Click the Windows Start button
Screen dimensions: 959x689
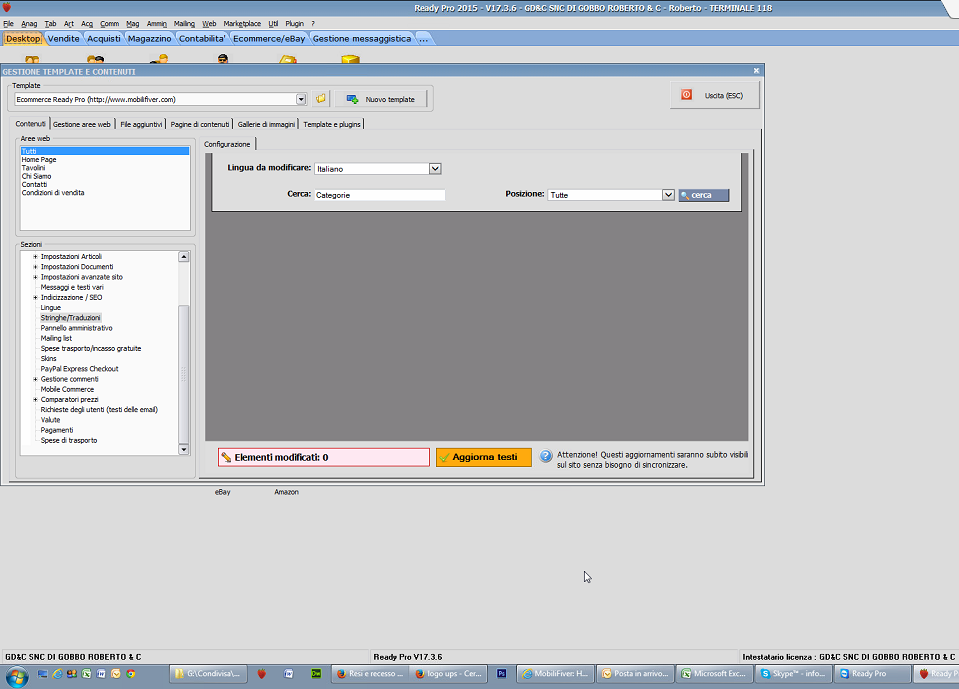(x=17, y=676)
